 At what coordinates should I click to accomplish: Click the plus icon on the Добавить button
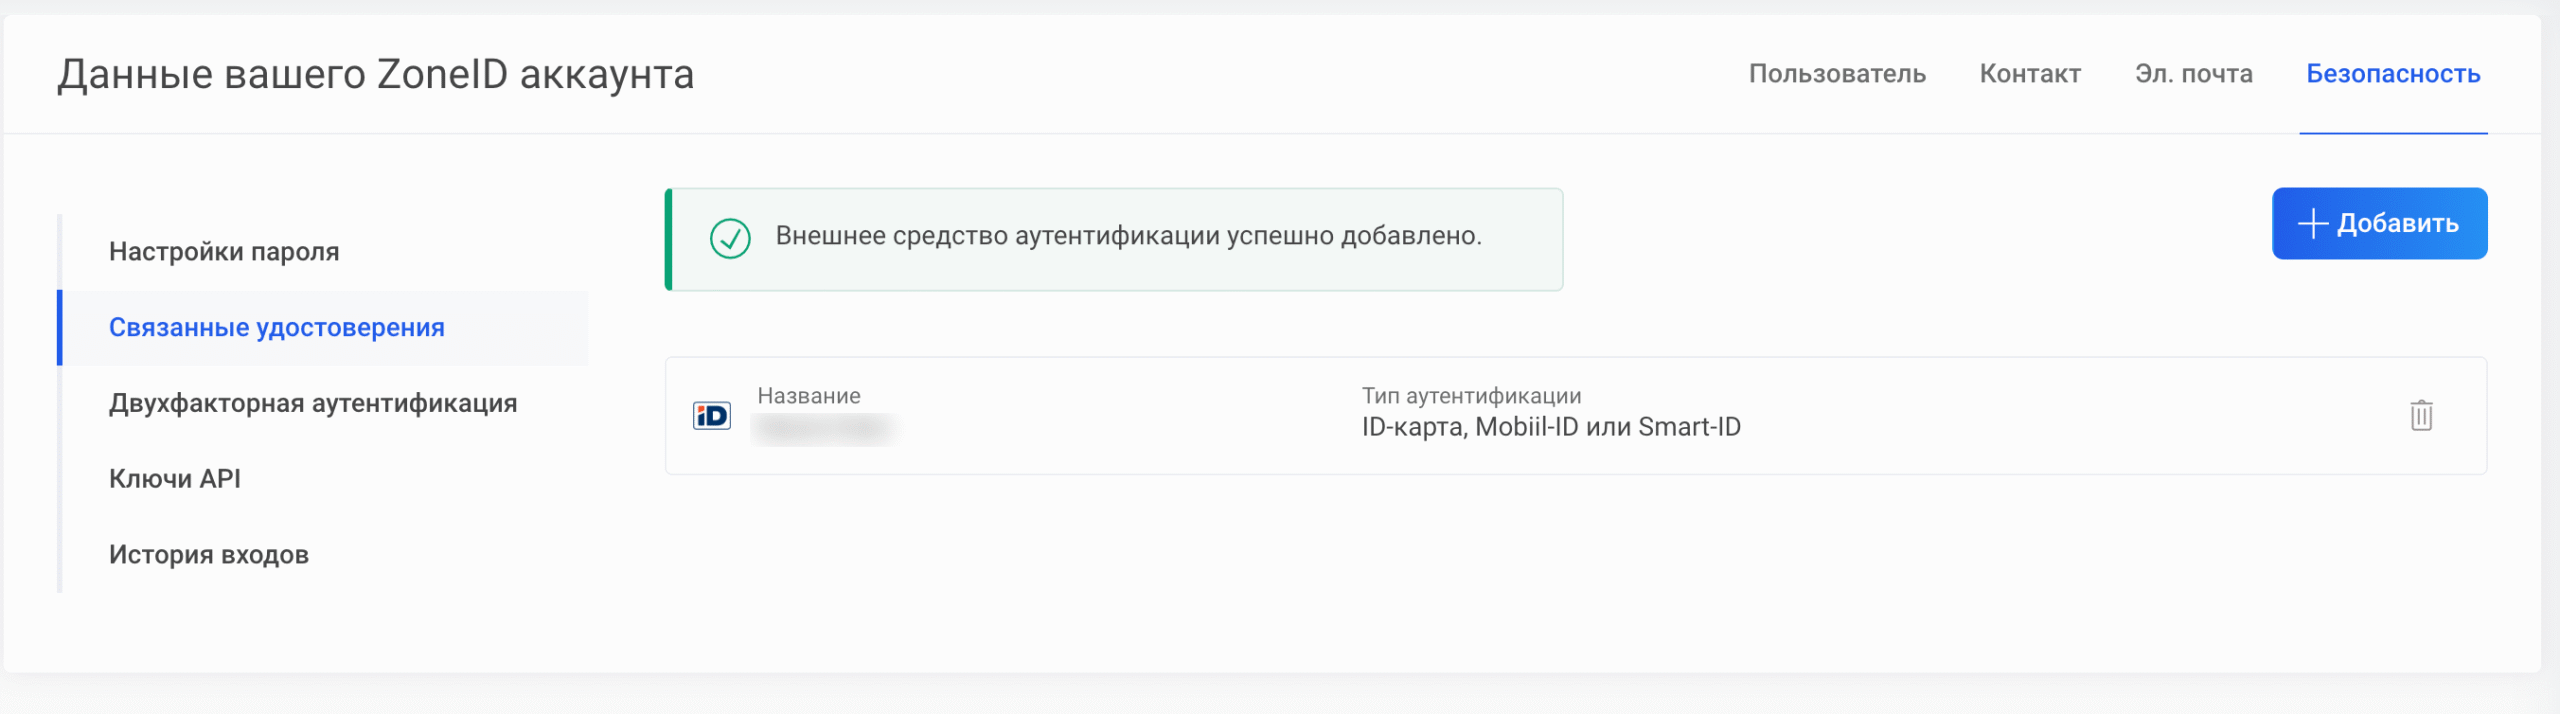tap(2312, 224)
